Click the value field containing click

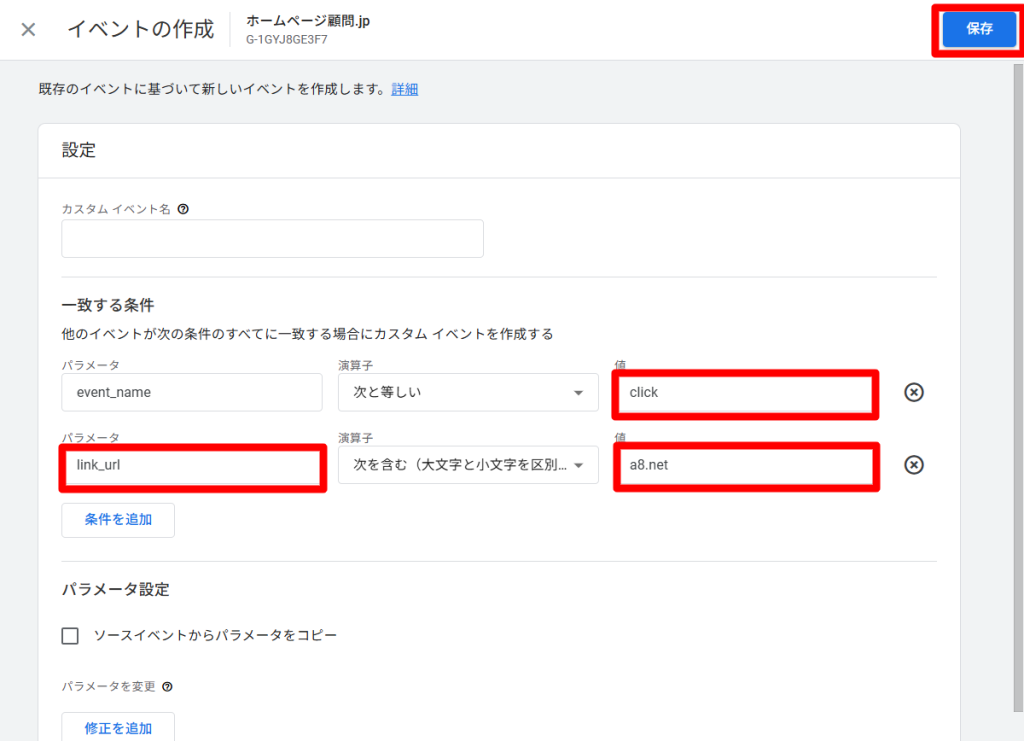tap(745, 393)
